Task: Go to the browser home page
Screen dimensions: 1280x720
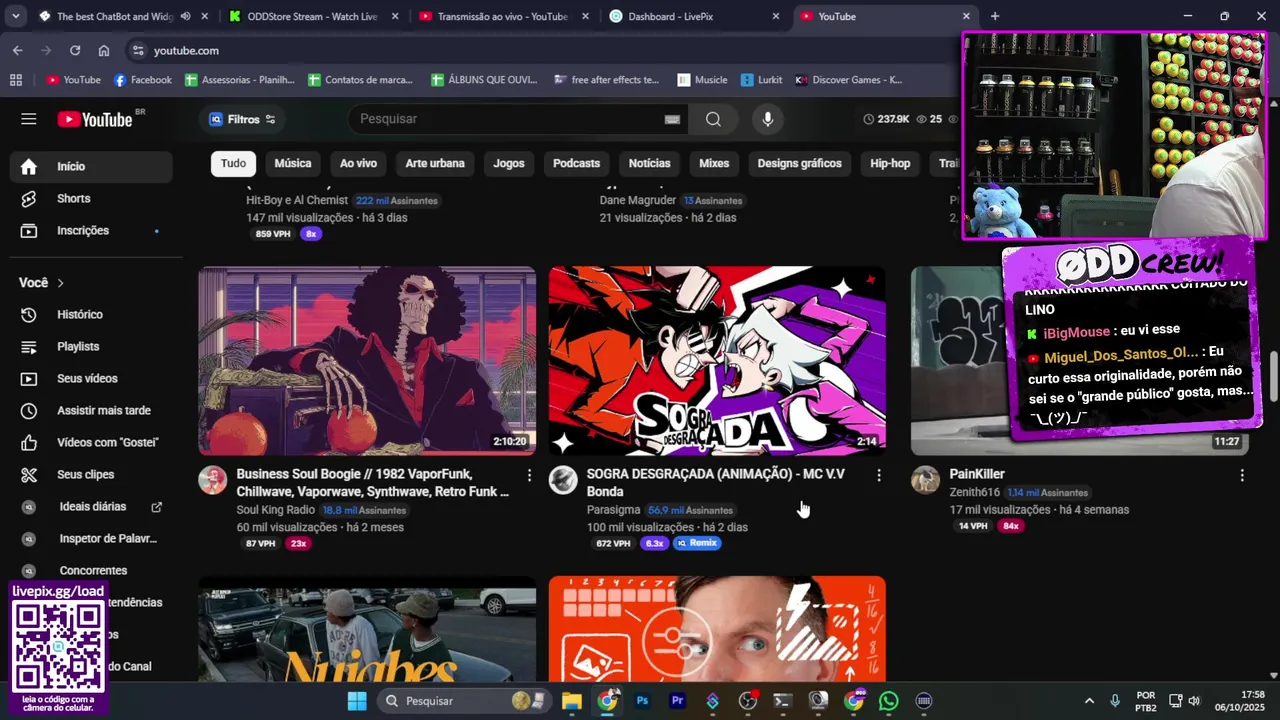Action: [x=104, y=50]
